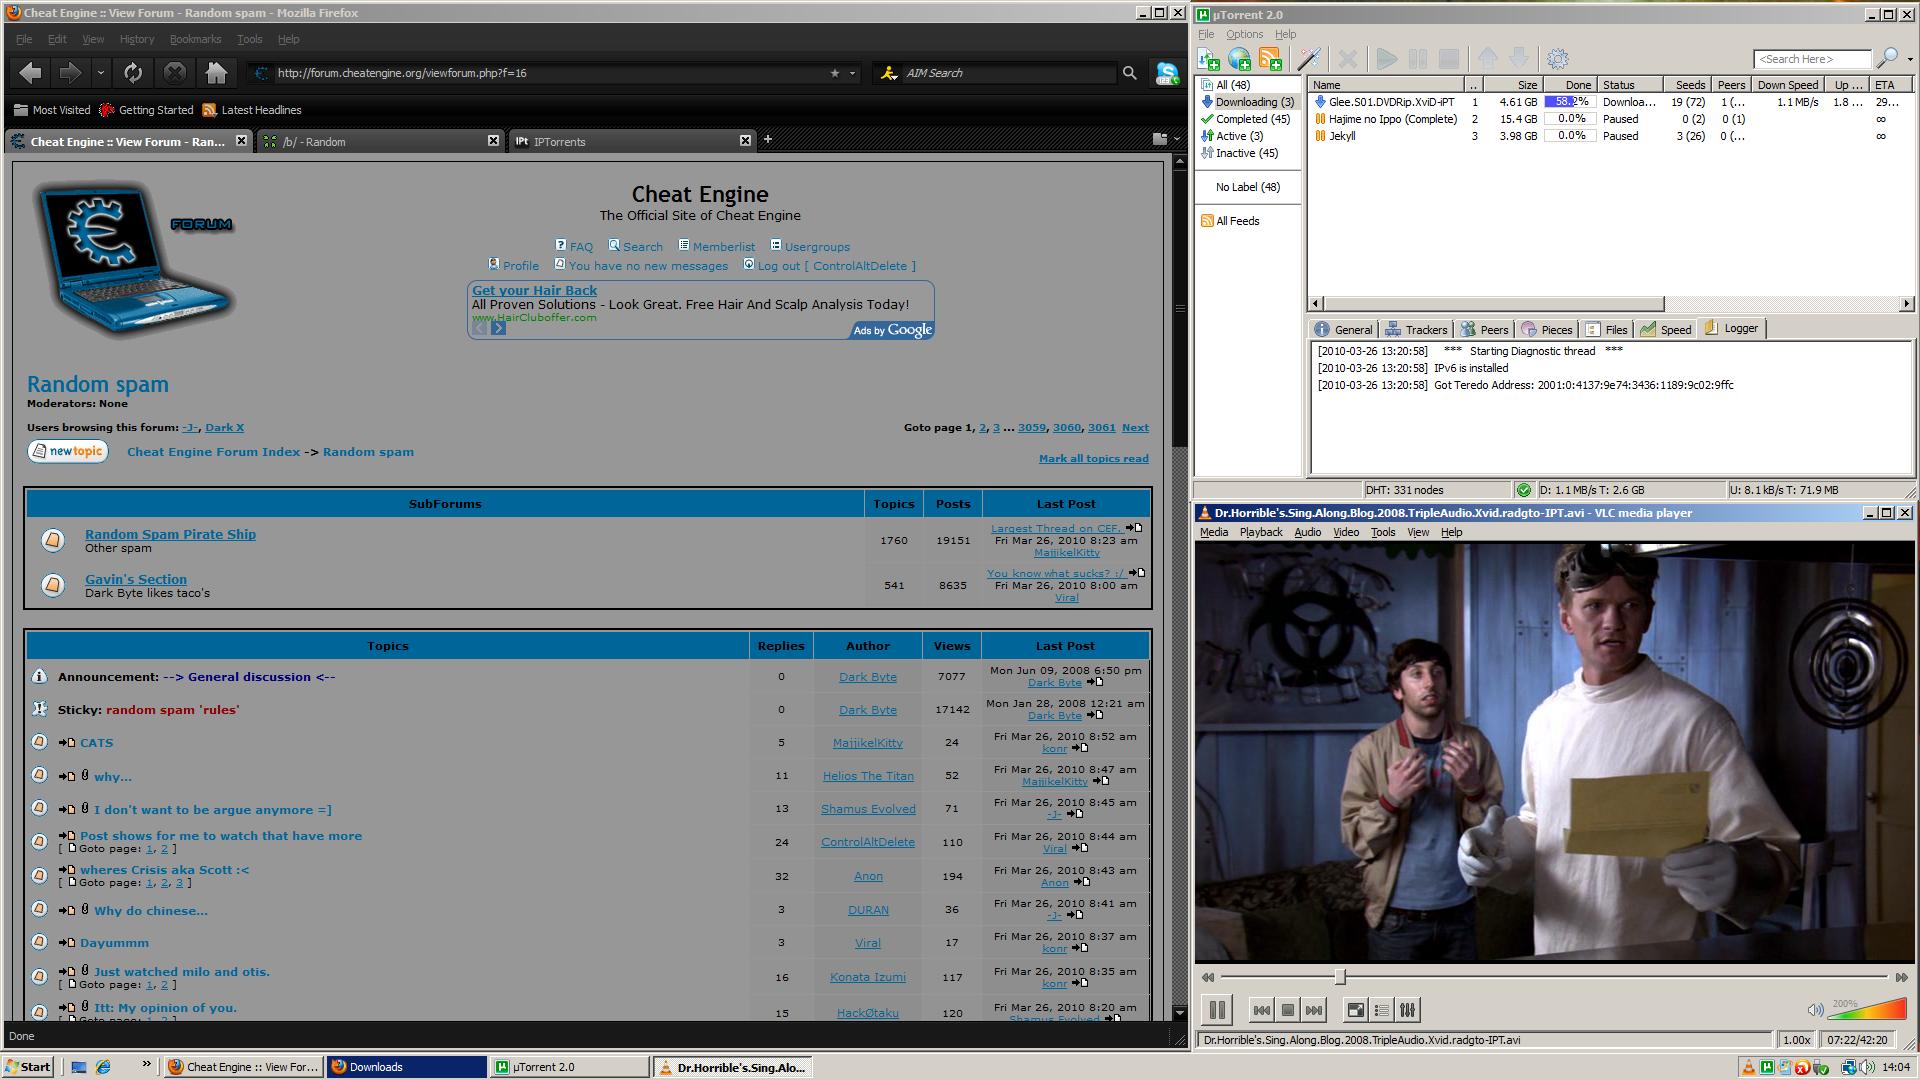This screenshot has height=1080, width=1920.
Task: Add an RSS feed in µTorrent
Action: (x=1272, y=58)
